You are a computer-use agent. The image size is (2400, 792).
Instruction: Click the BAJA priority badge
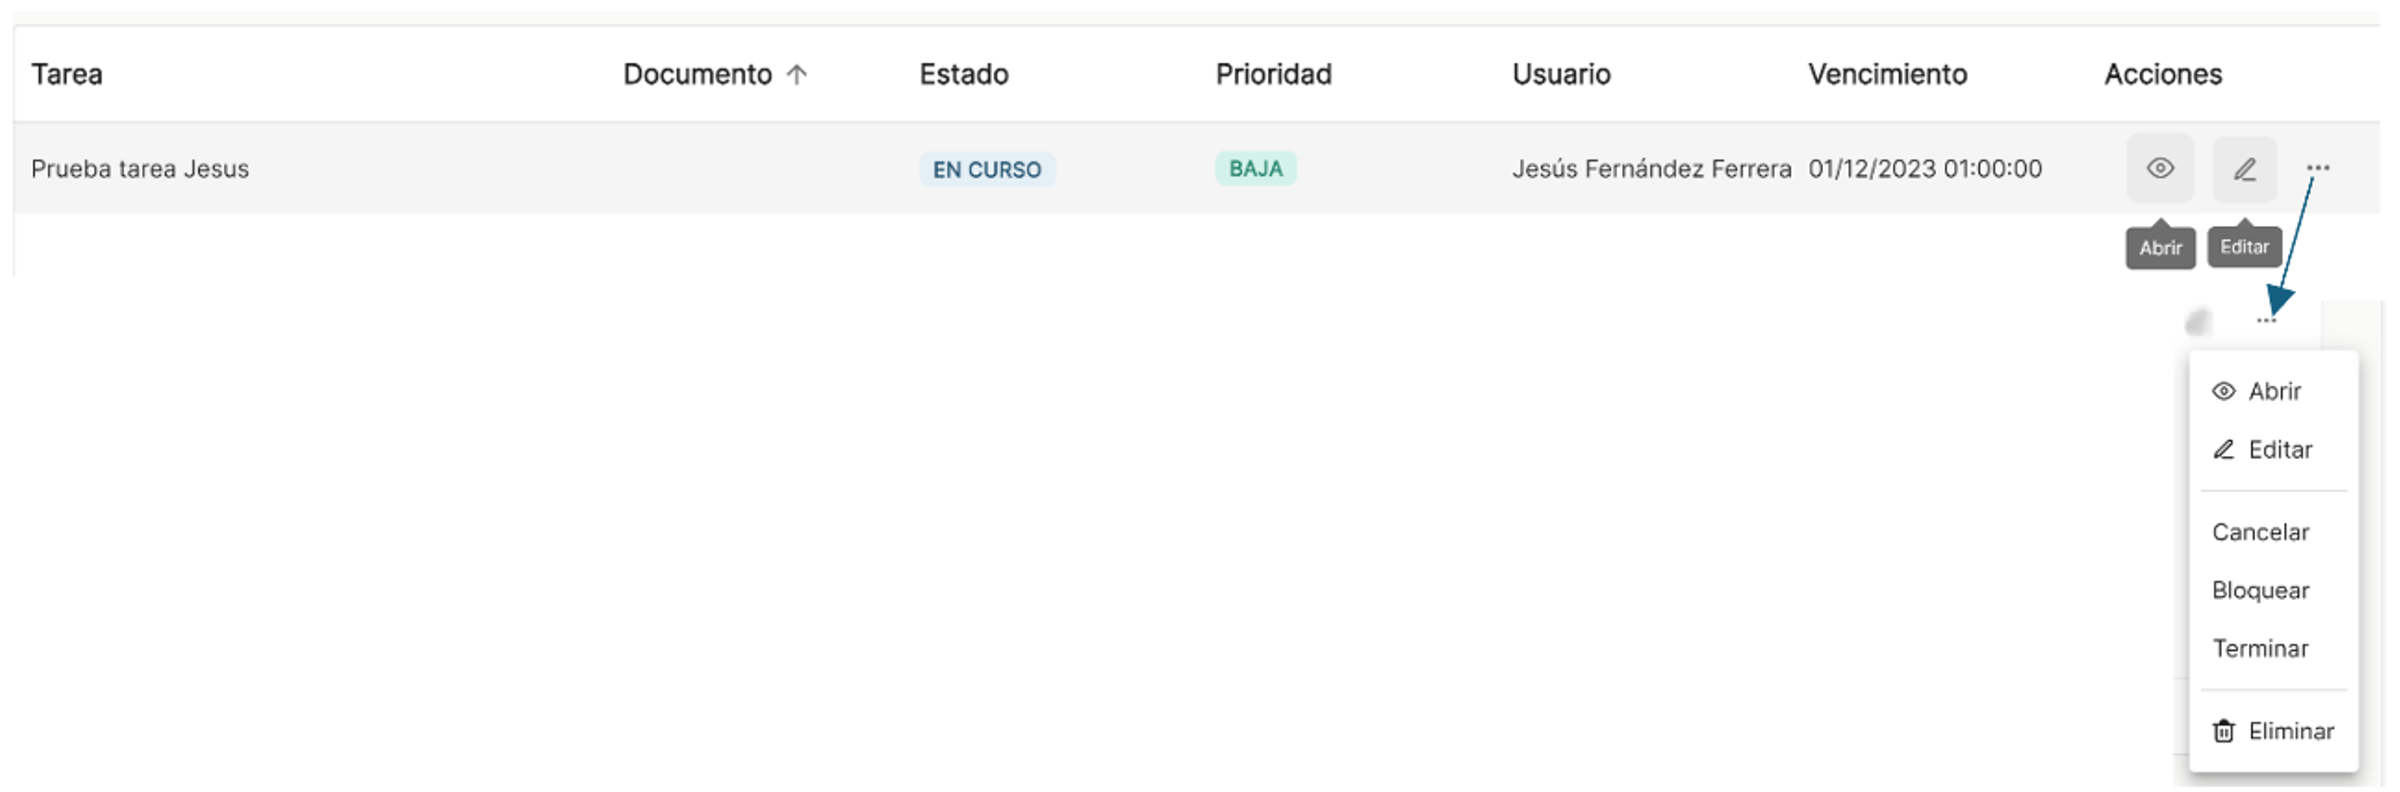coord(1256,168)
